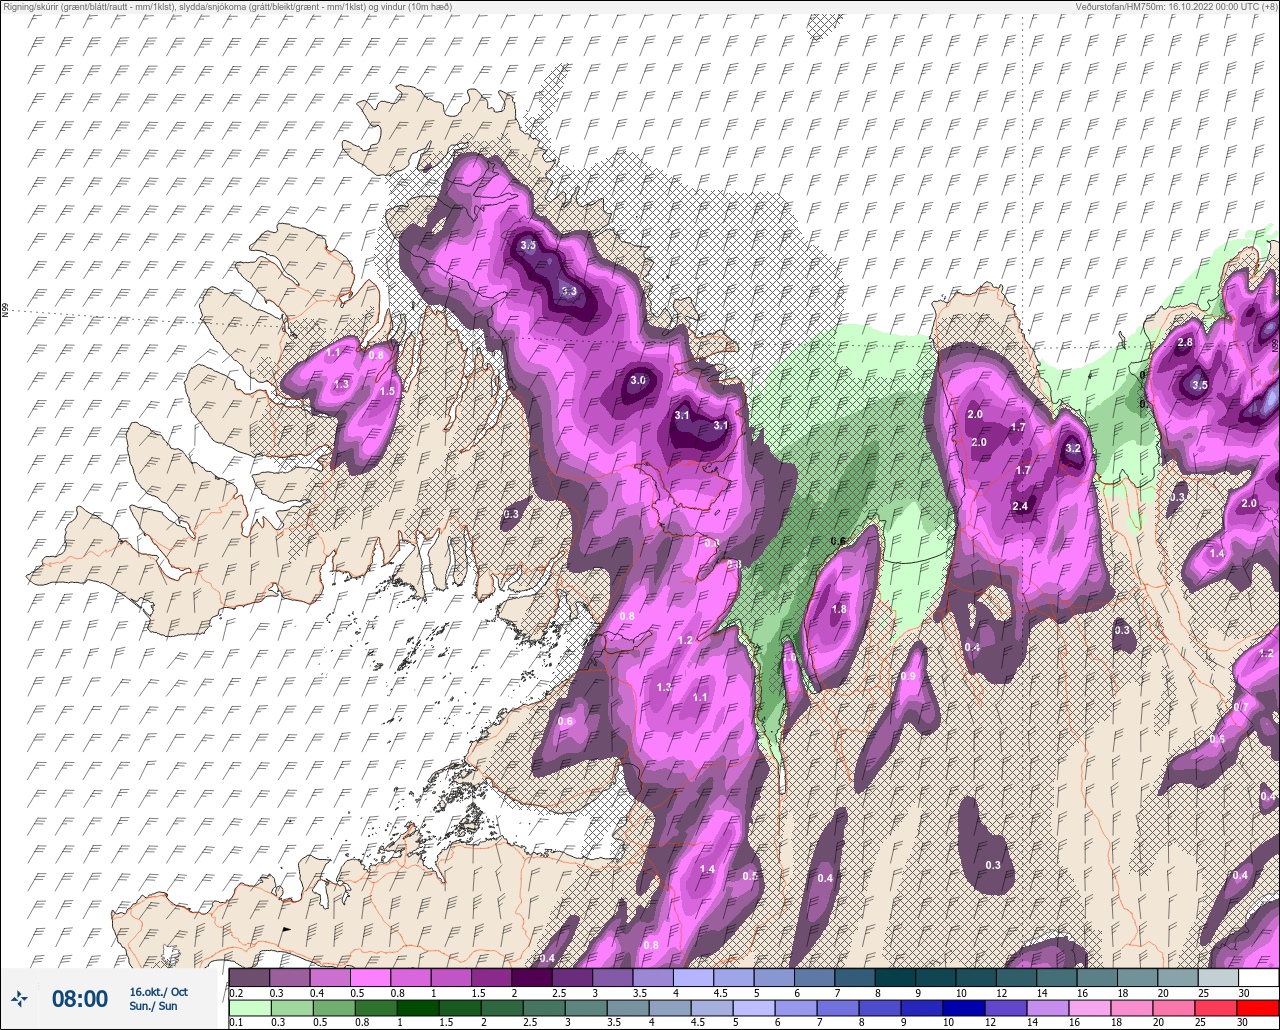Click the 3.2 precipitation value on the map

pyautogui.click(x=1073, y=449)
